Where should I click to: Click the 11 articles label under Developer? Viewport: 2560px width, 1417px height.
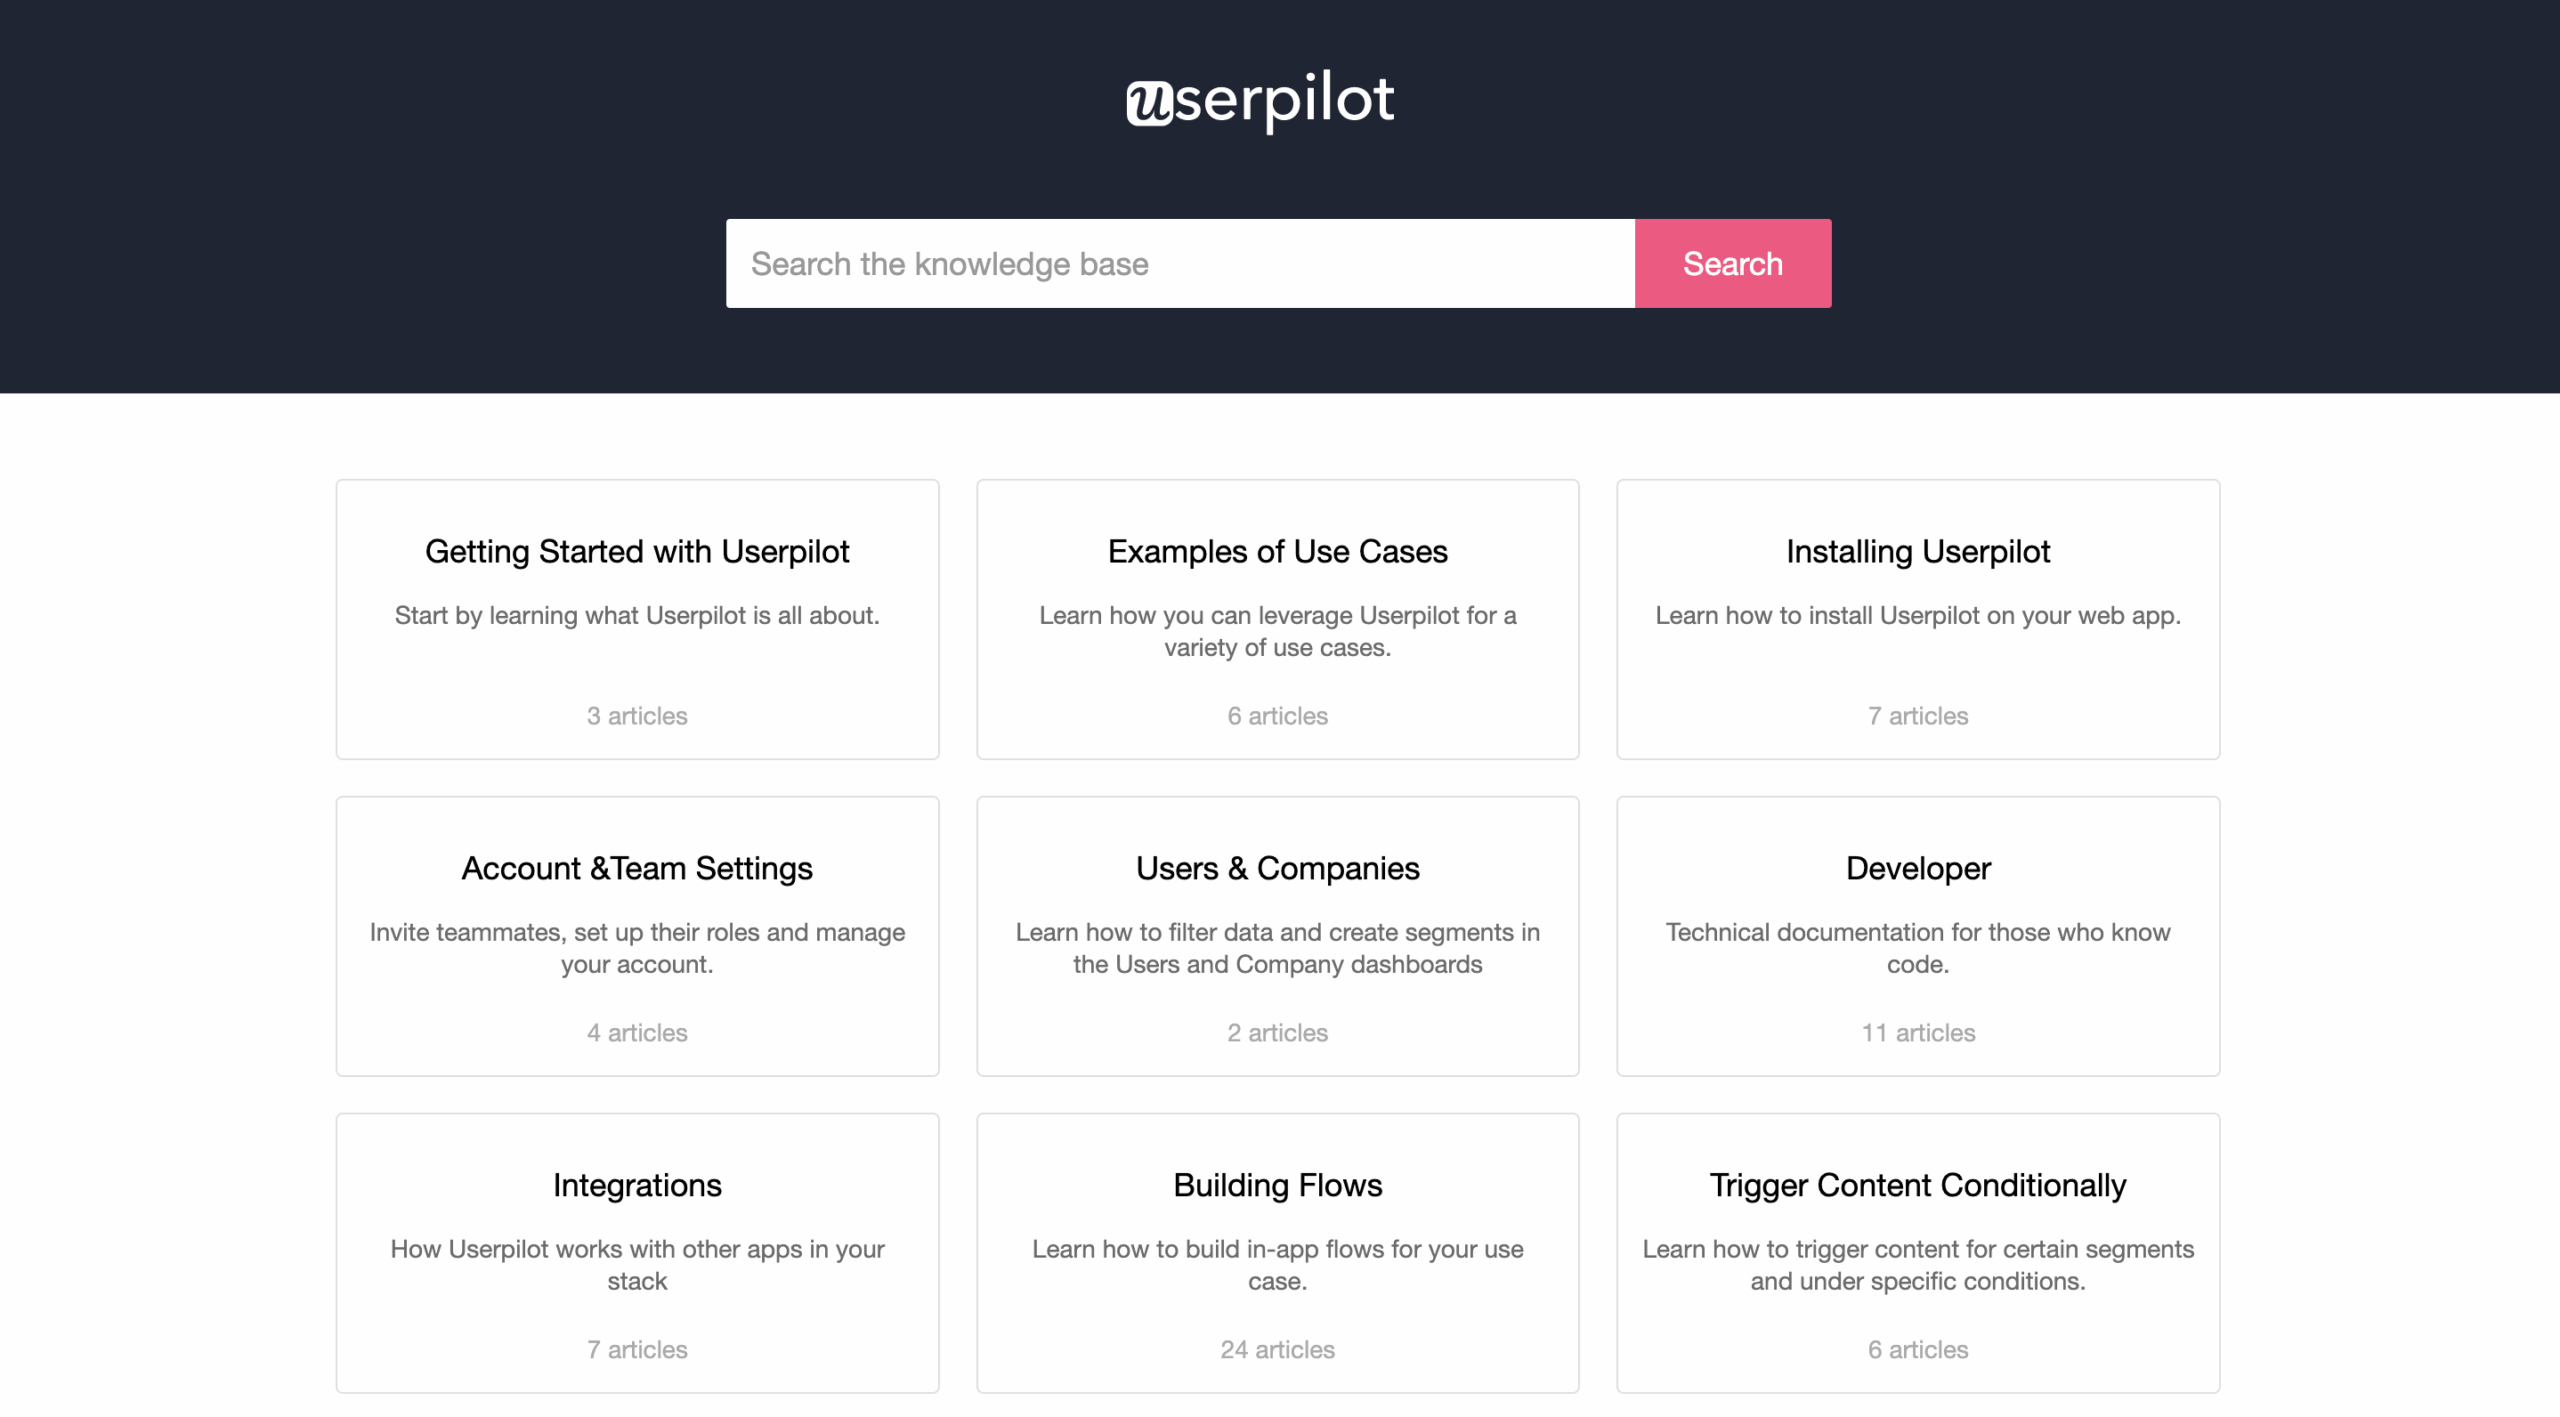[x=1916, y=1033]
